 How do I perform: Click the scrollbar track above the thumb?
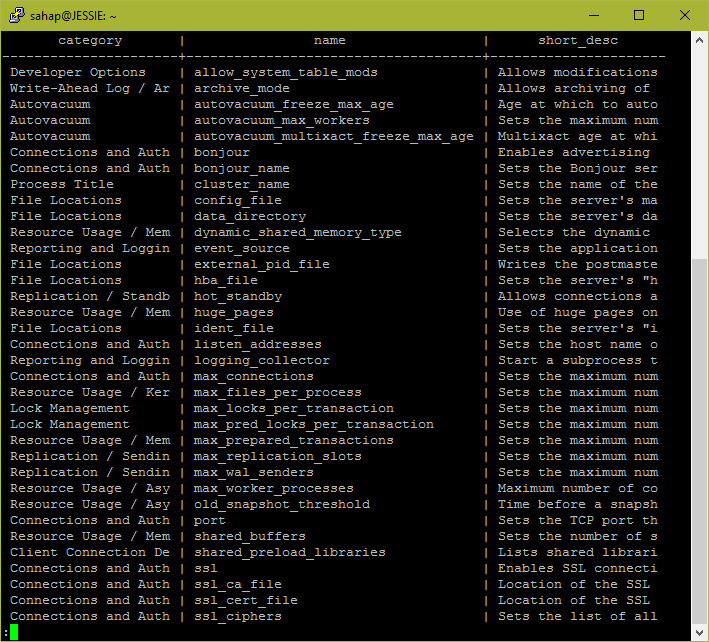tap(700, 153)
